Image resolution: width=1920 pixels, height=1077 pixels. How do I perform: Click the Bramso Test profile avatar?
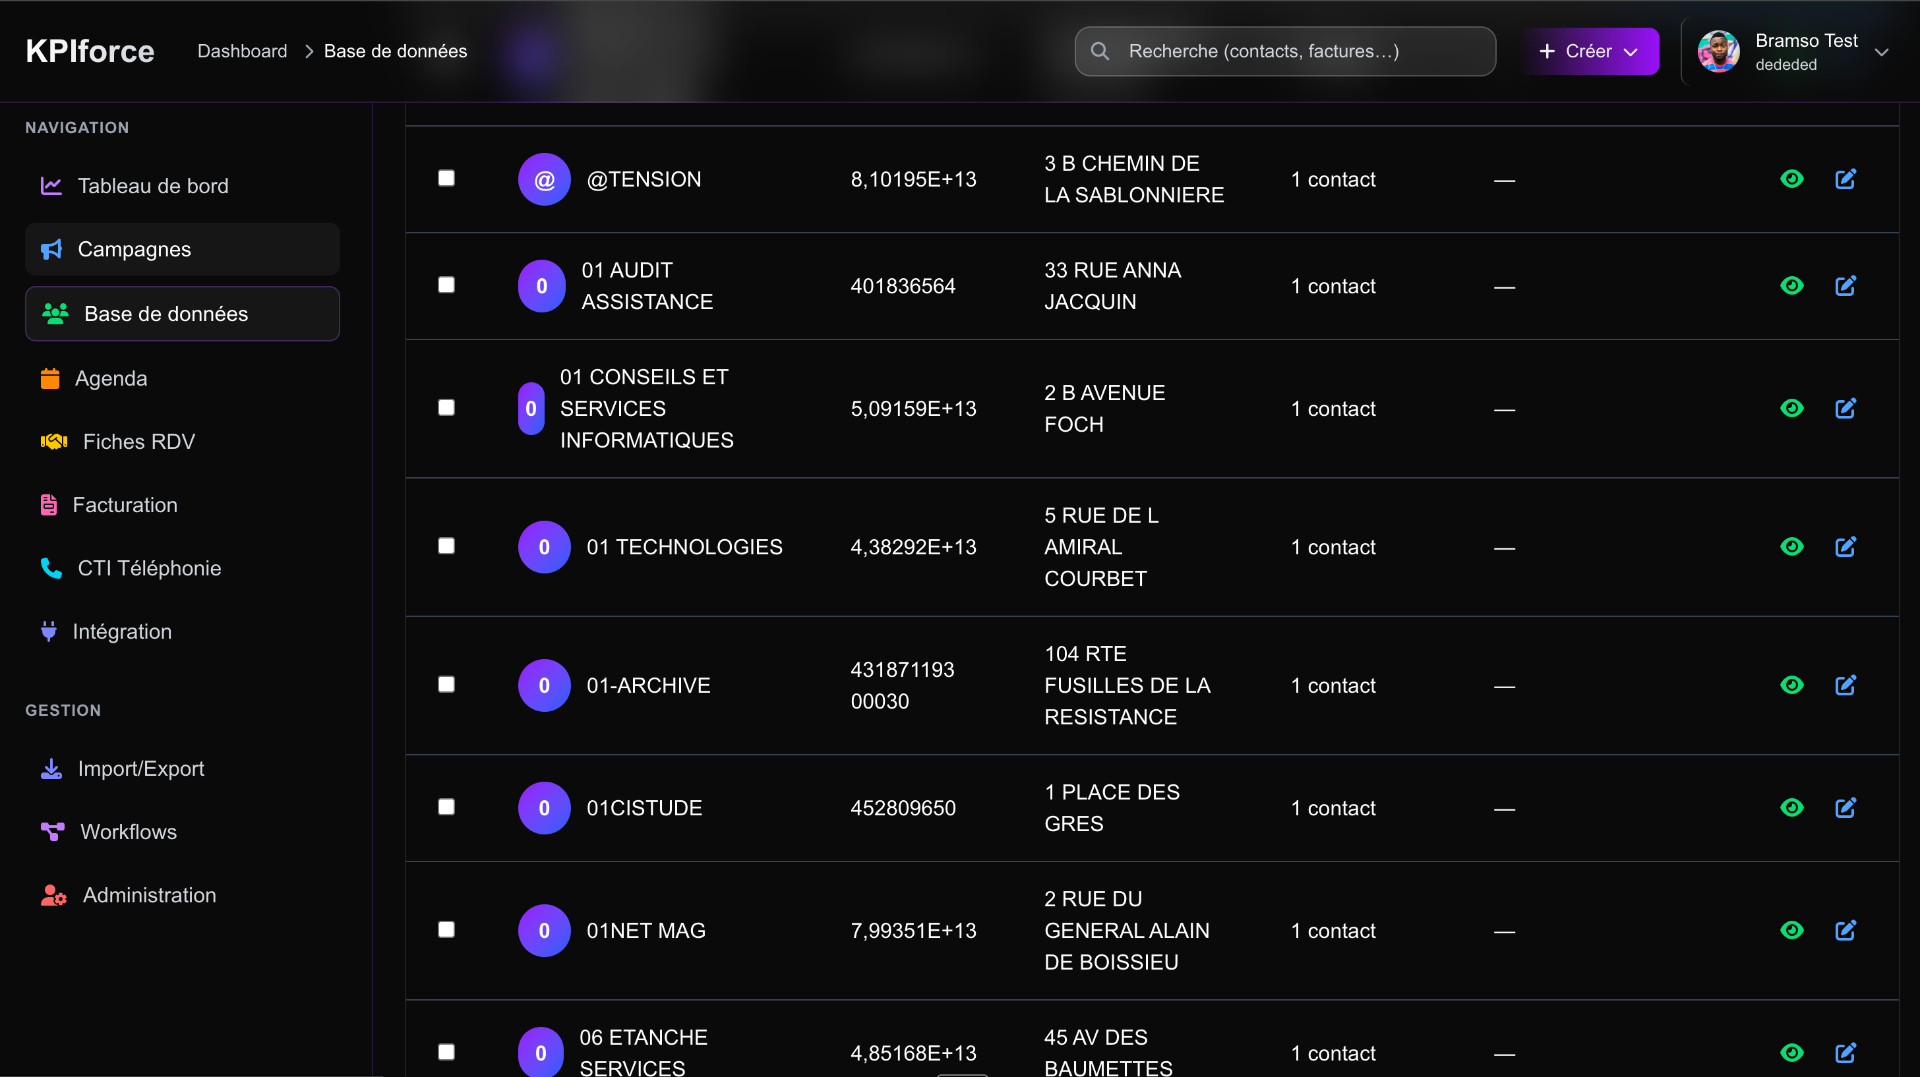1719,51
